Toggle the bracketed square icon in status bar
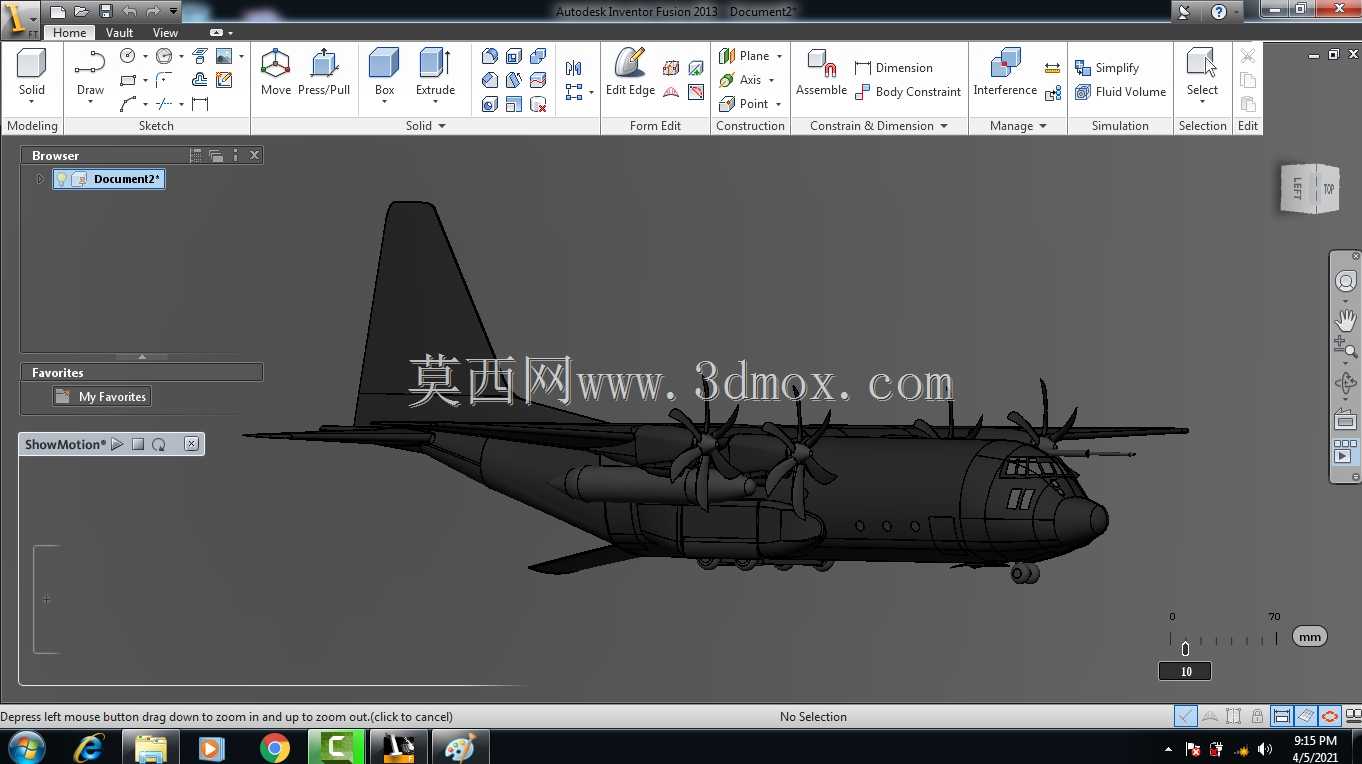Screen dimensions: 1362x764 point(1233,716)
